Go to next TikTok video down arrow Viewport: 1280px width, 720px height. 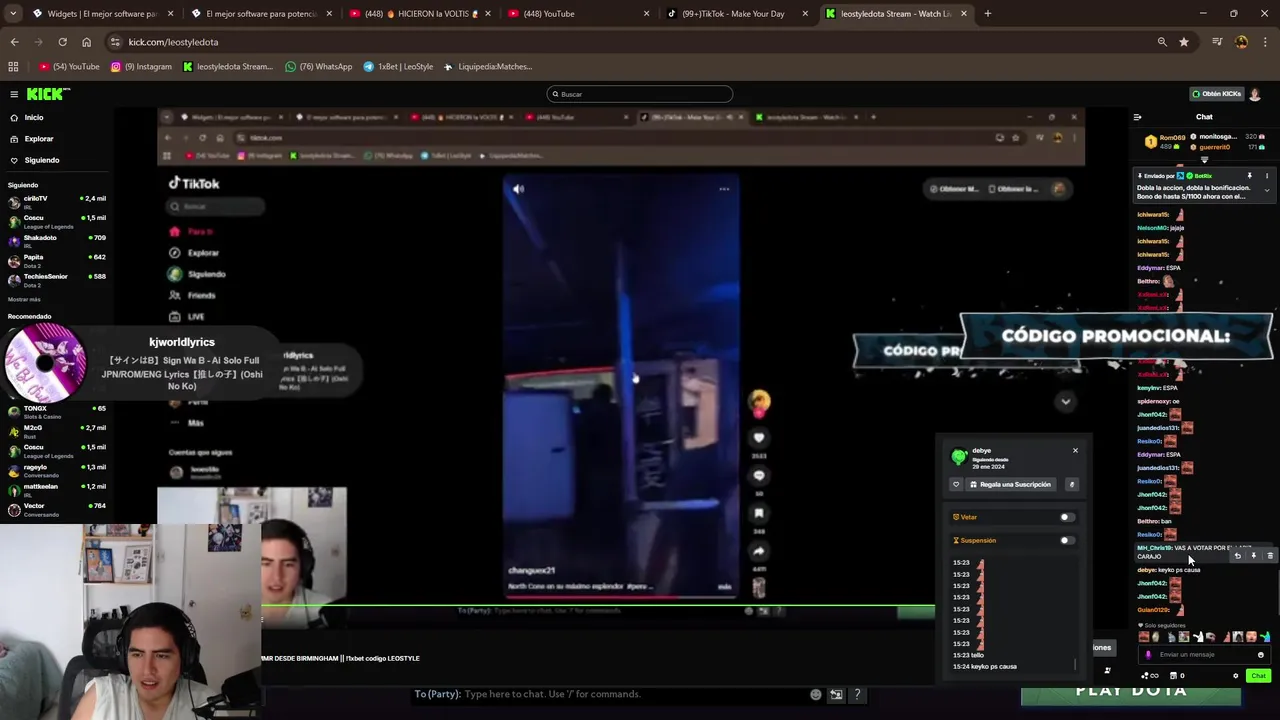(1066, 401)
